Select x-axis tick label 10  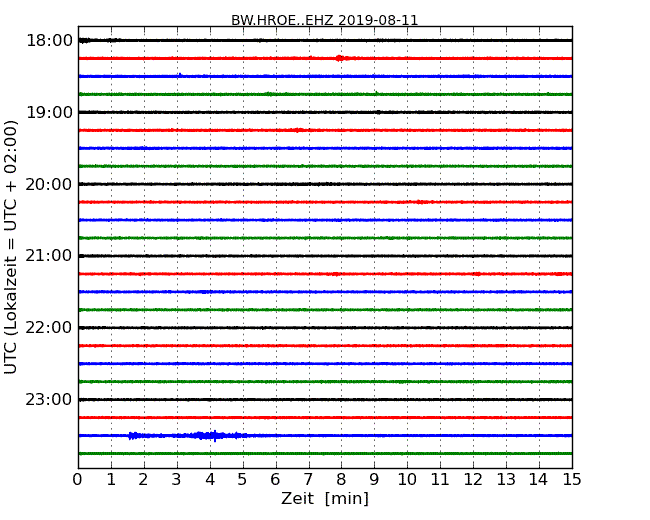point(407,480)
